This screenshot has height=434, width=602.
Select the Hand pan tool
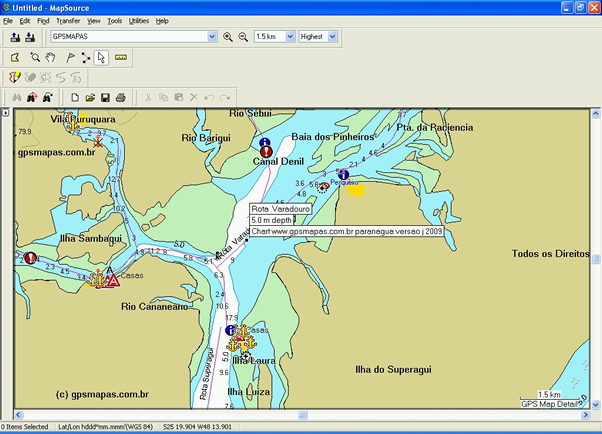point(49,57)
